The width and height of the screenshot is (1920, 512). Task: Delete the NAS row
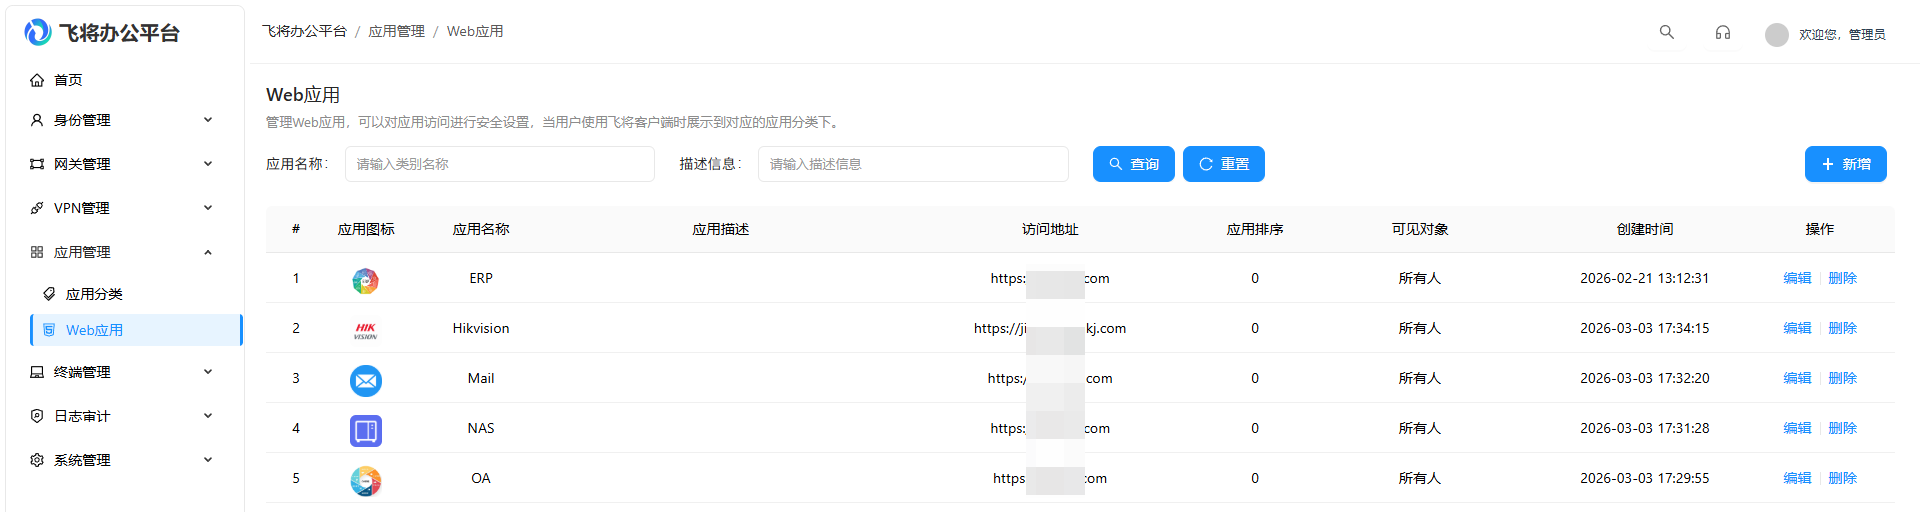click(x=1842, y=428)
